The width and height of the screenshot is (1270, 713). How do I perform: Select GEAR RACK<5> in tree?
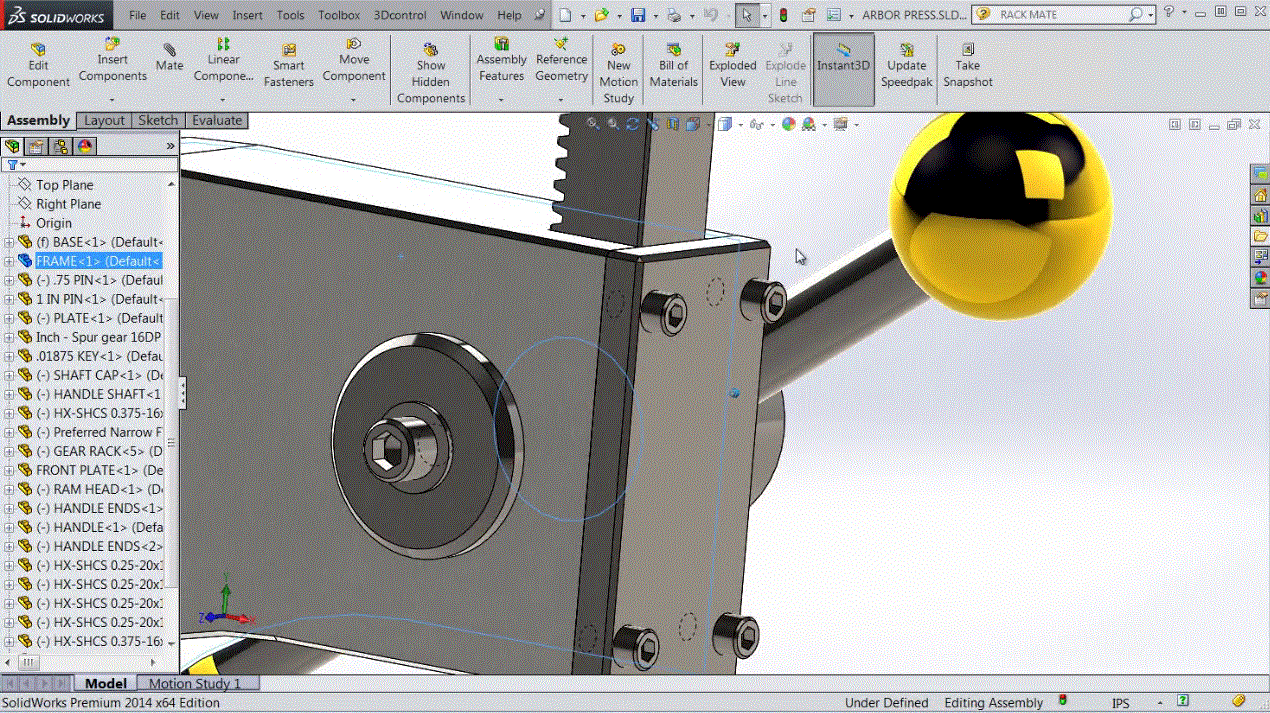(x=100, y=451)
